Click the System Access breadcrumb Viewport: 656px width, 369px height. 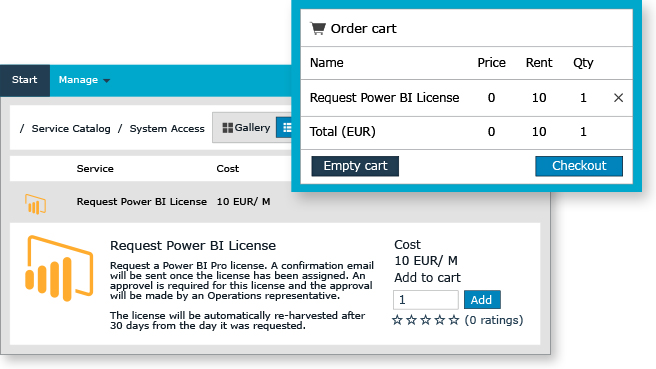click(x=167, y=128)
